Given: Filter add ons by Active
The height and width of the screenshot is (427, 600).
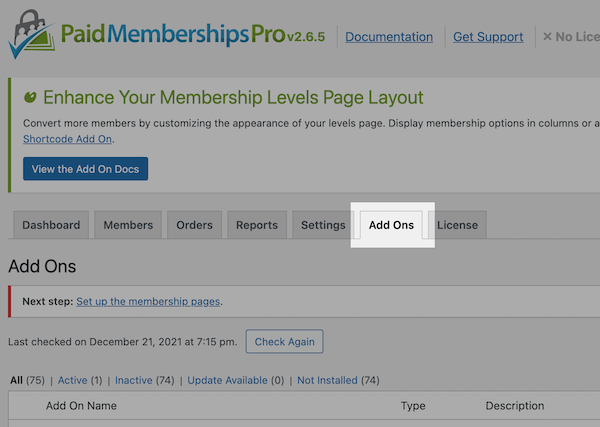Looking at the screenshot, I should click(72, 380).
